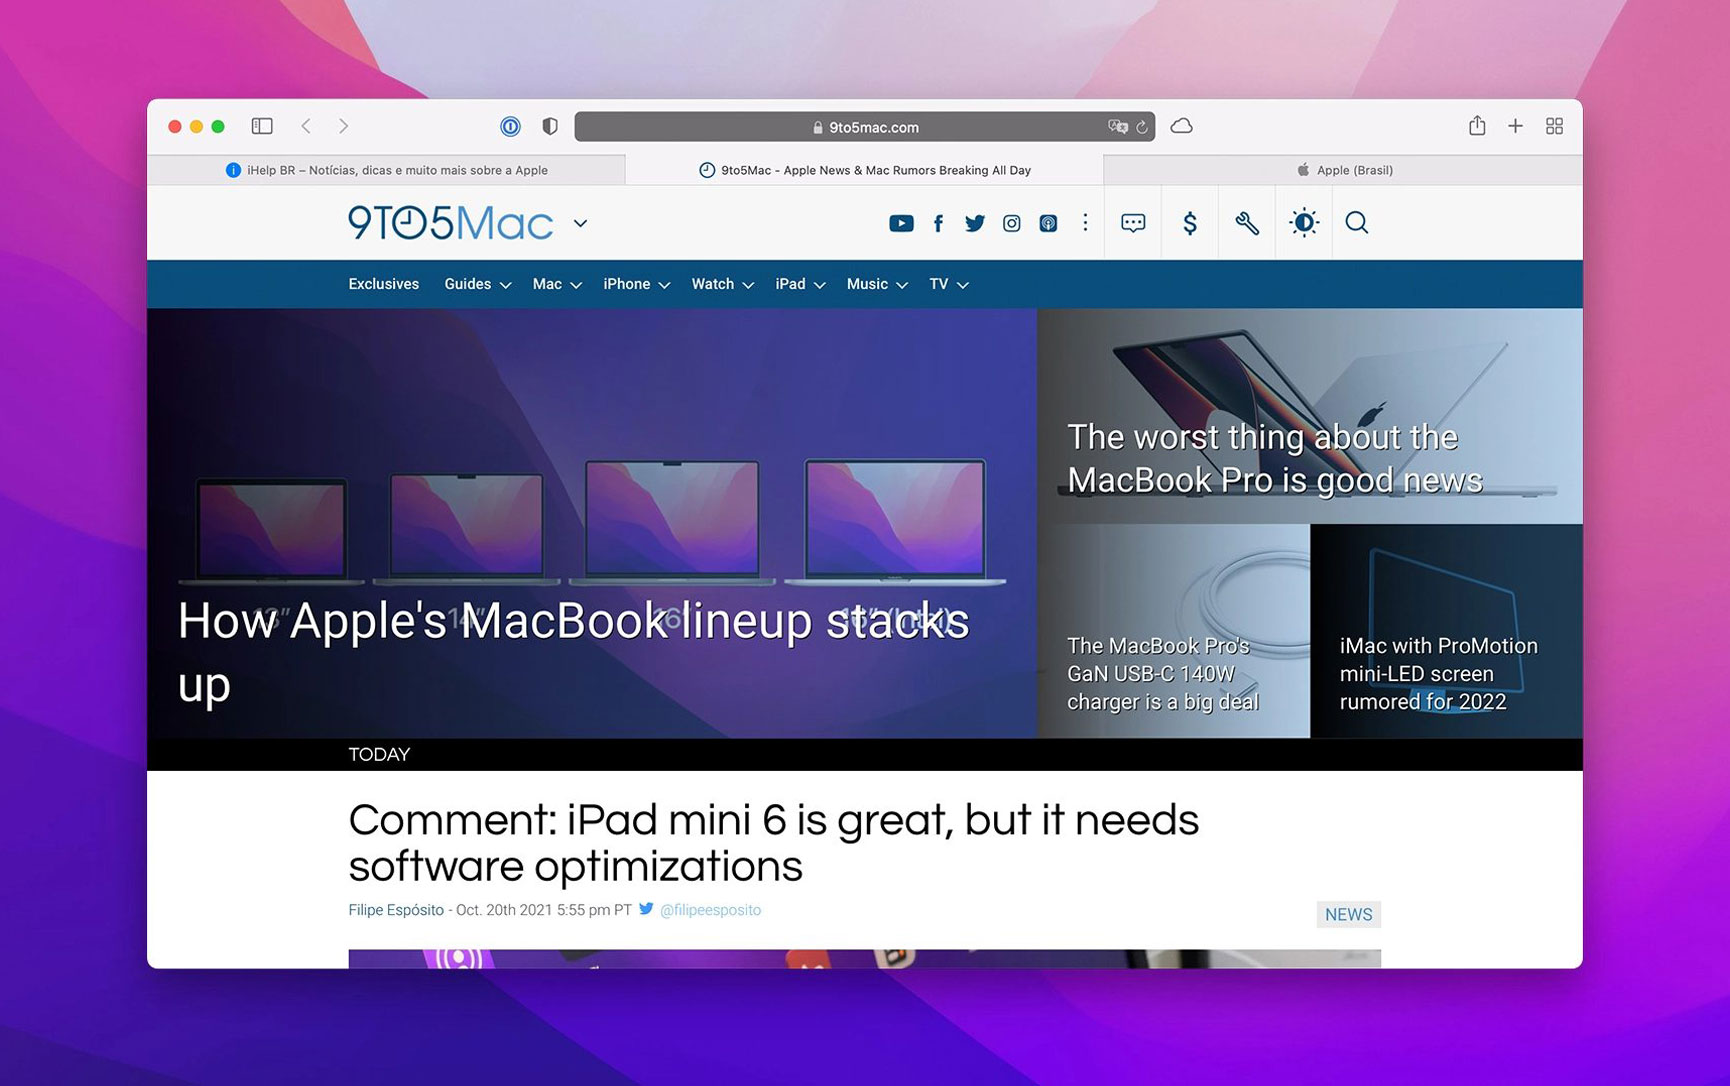Add a new tab with plus icon

click(1515, 126)
